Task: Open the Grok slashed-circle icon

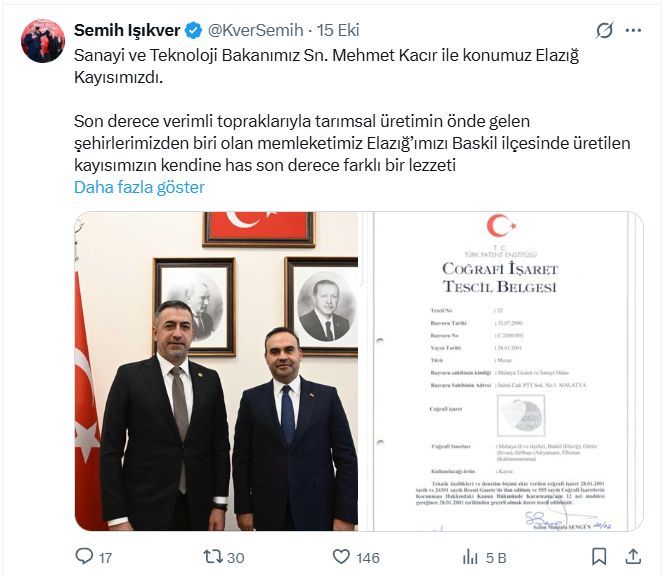Action: coord(604,30)
